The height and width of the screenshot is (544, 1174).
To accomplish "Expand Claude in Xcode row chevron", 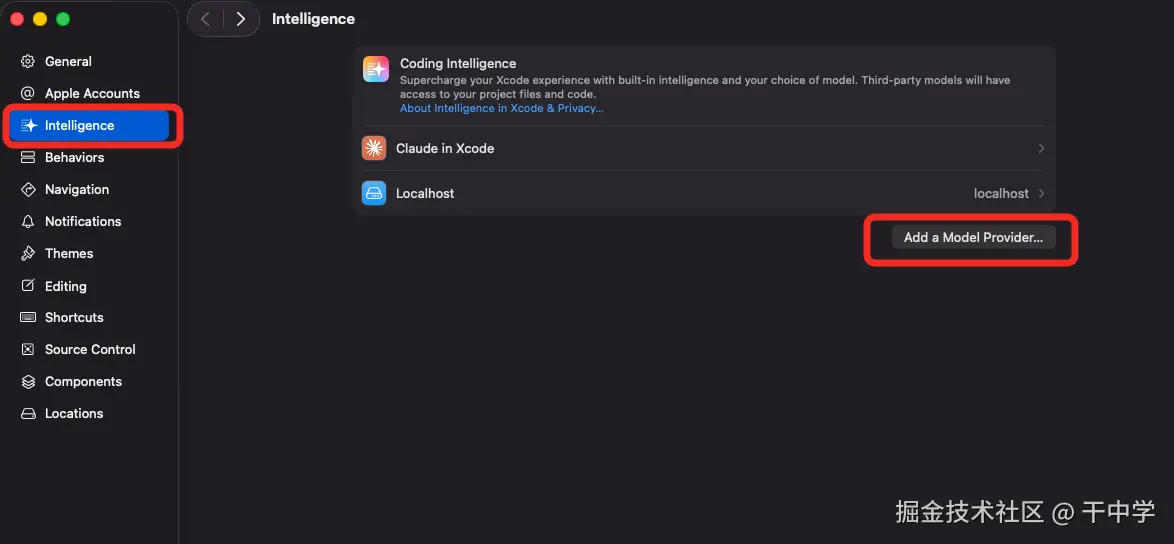I will click(1041, 149).
